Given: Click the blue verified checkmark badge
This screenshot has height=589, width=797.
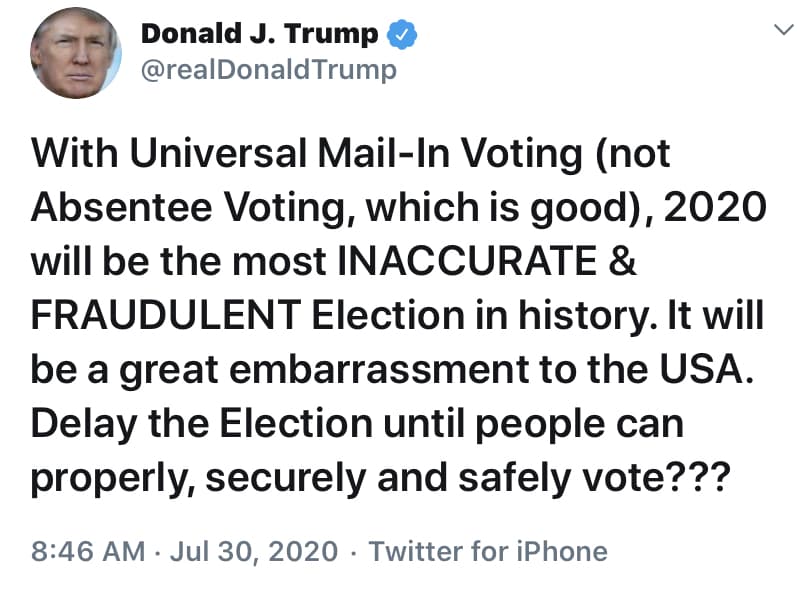Looking at the screenshot, I should click(x=401, y=34).
